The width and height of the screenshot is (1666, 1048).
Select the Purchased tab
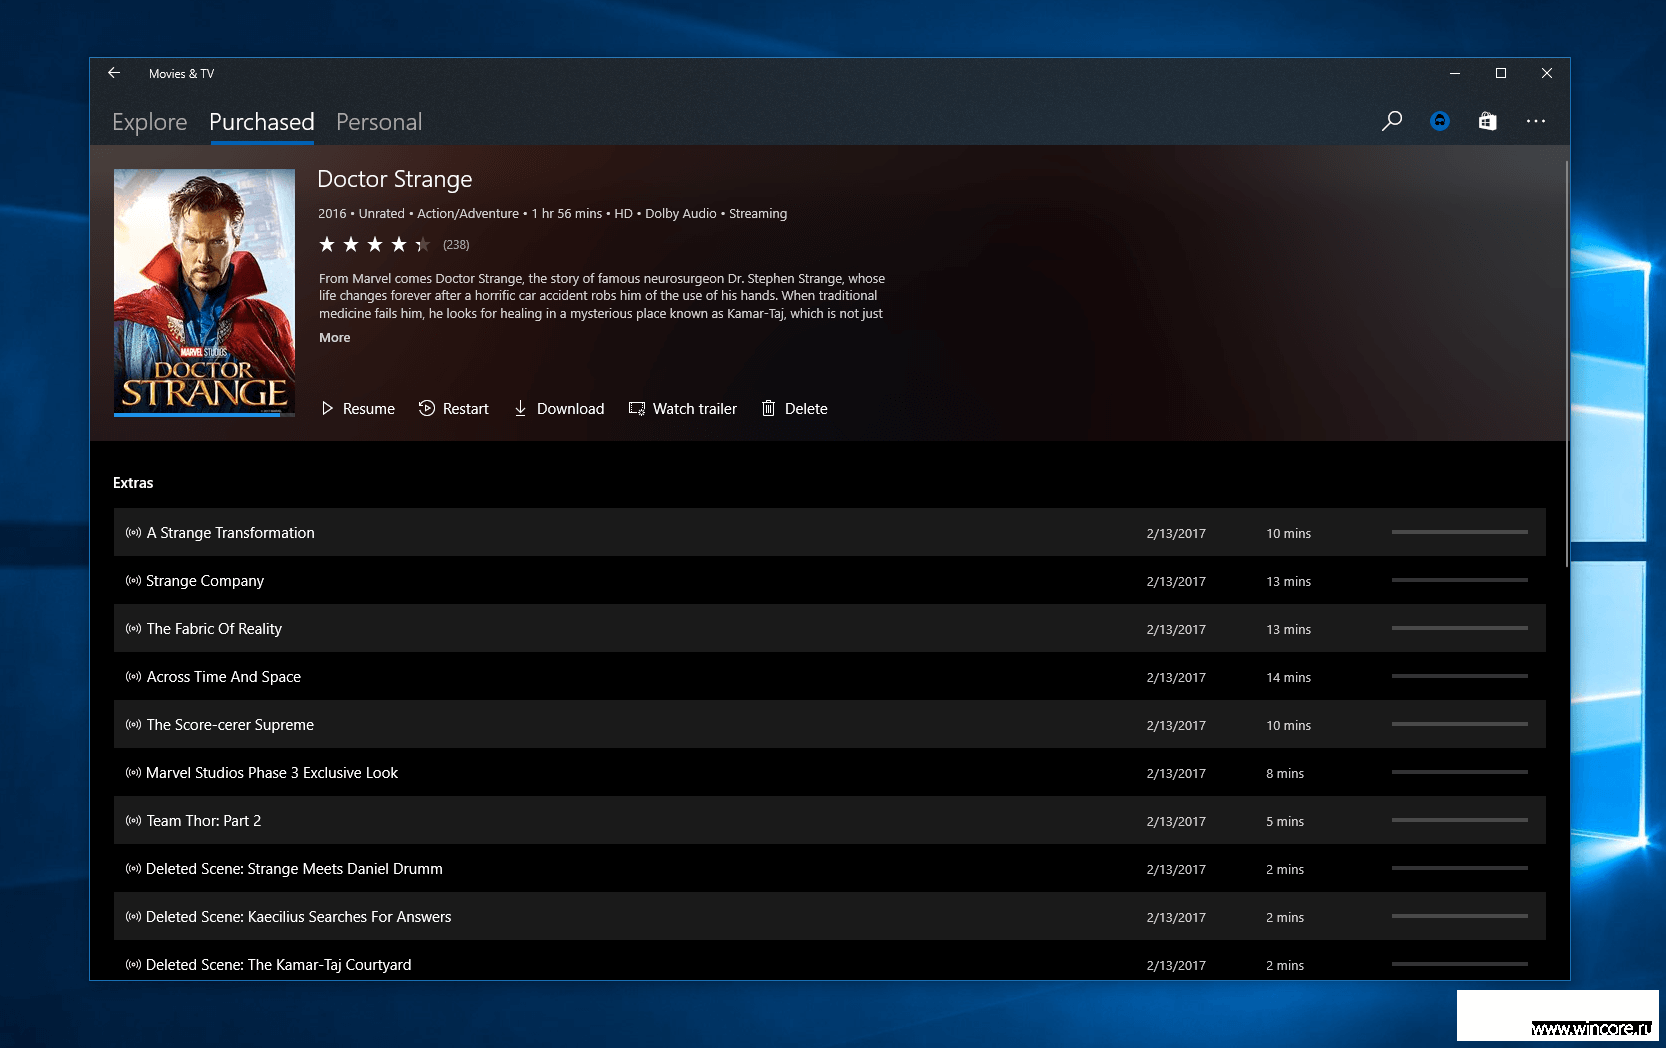click(x=262, y=122)
